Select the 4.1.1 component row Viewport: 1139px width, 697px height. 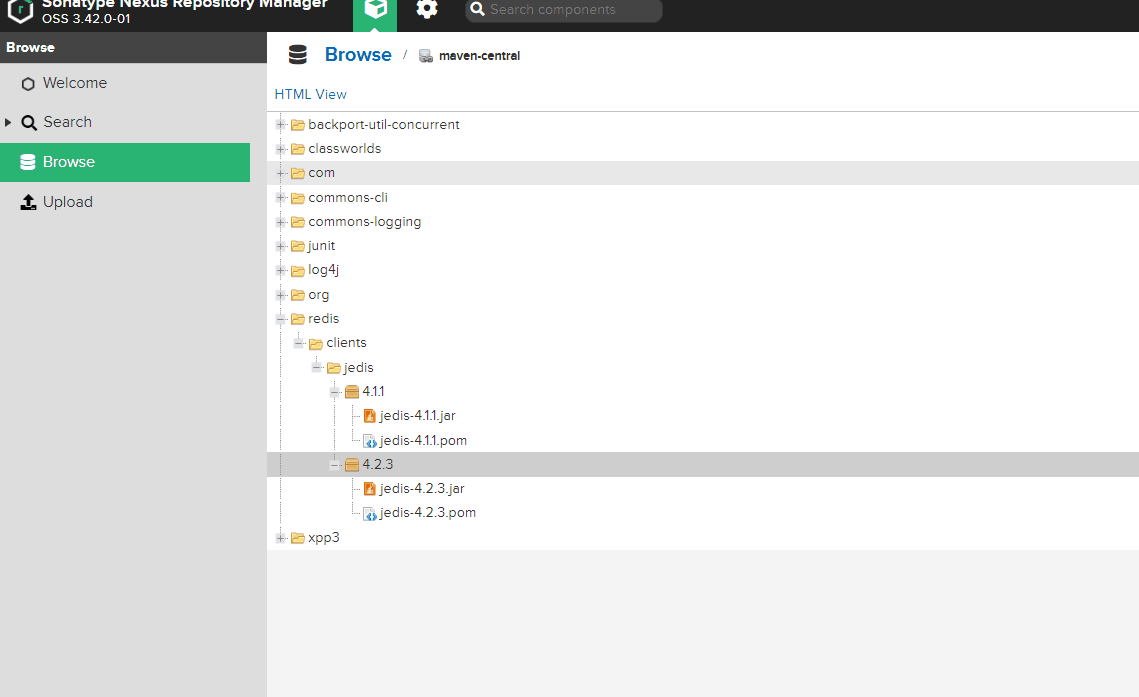pos(703,391)
